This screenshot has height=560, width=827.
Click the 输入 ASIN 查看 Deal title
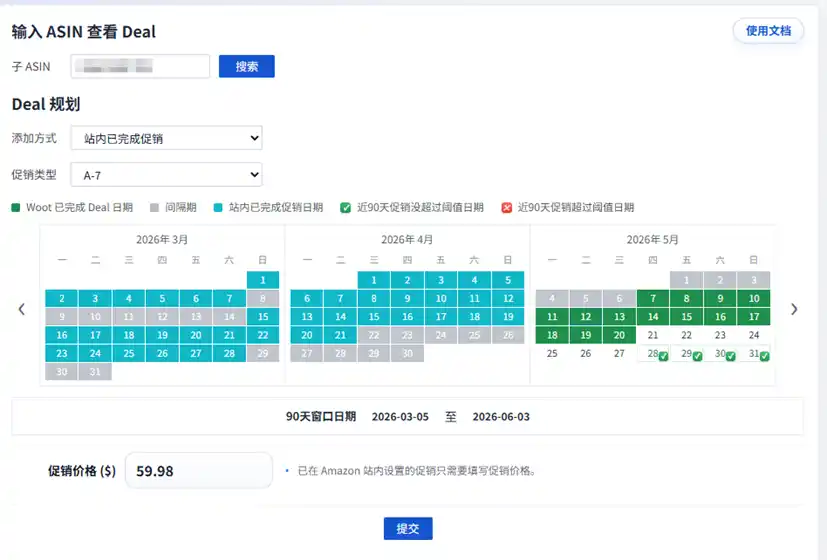click(x=84, y=32)
